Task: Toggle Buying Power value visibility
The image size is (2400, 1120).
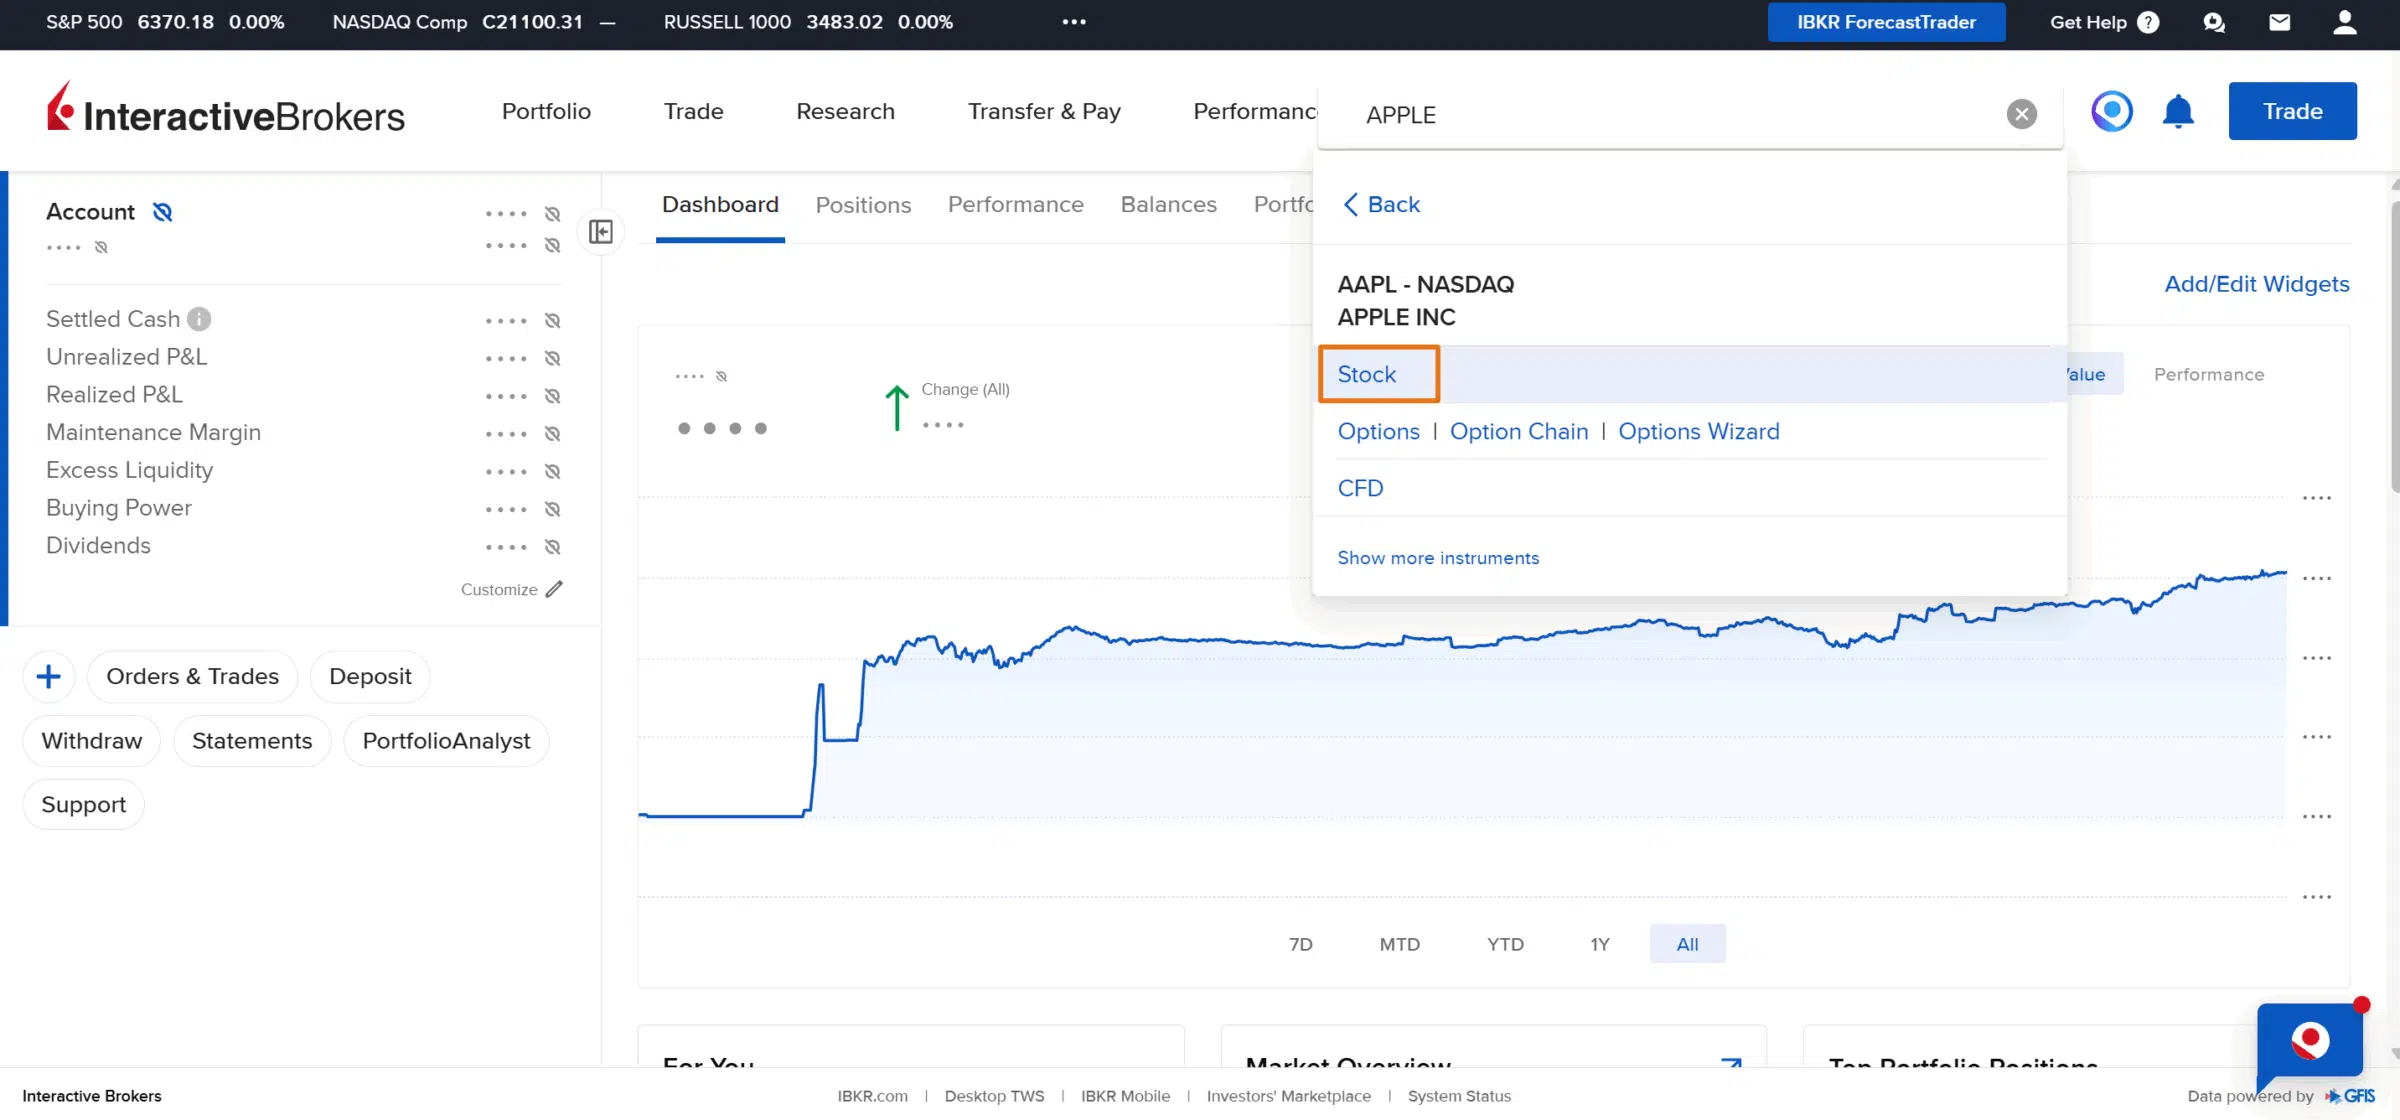Action: coord(552,509)
